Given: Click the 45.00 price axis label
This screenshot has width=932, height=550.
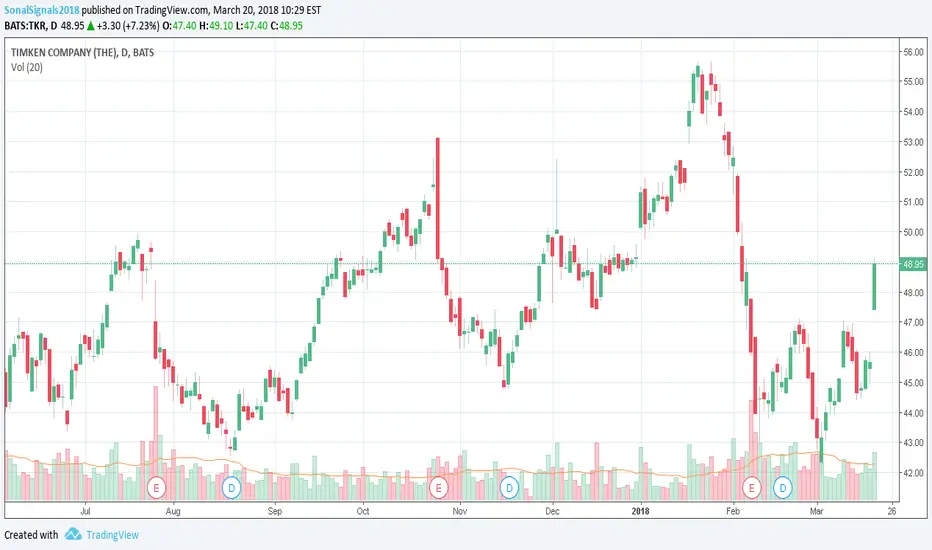Looking at the screenshot, I should pyautogui.click(x=914, y=383).
